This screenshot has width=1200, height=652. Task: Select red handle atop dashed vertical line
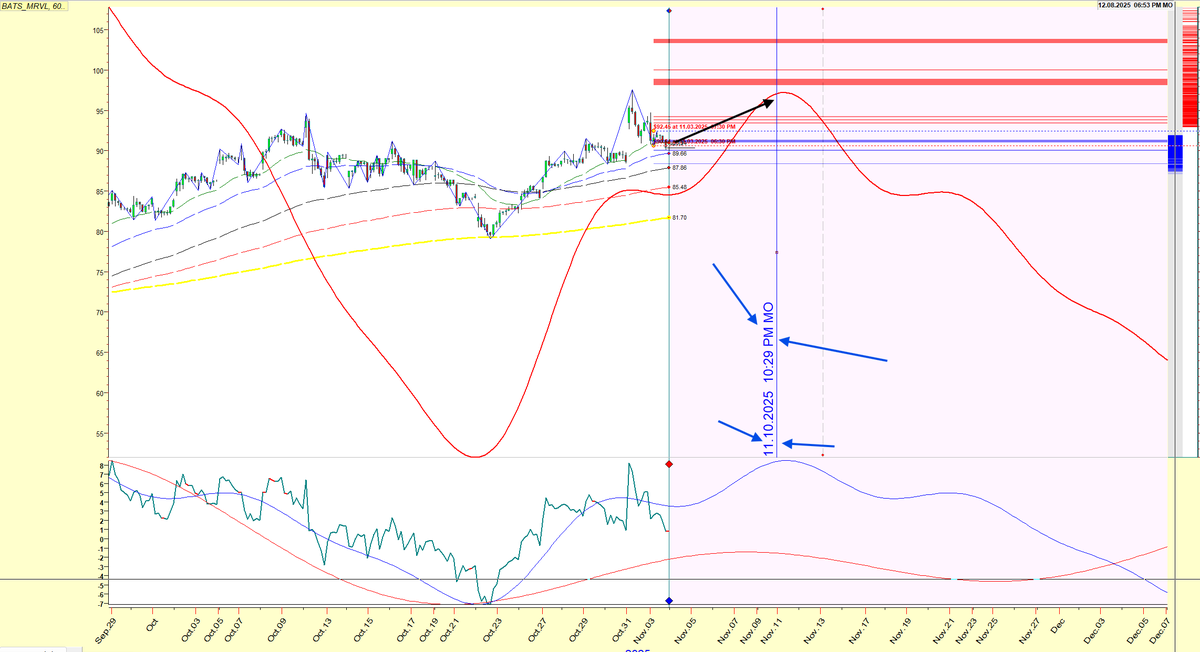[822, 9]
